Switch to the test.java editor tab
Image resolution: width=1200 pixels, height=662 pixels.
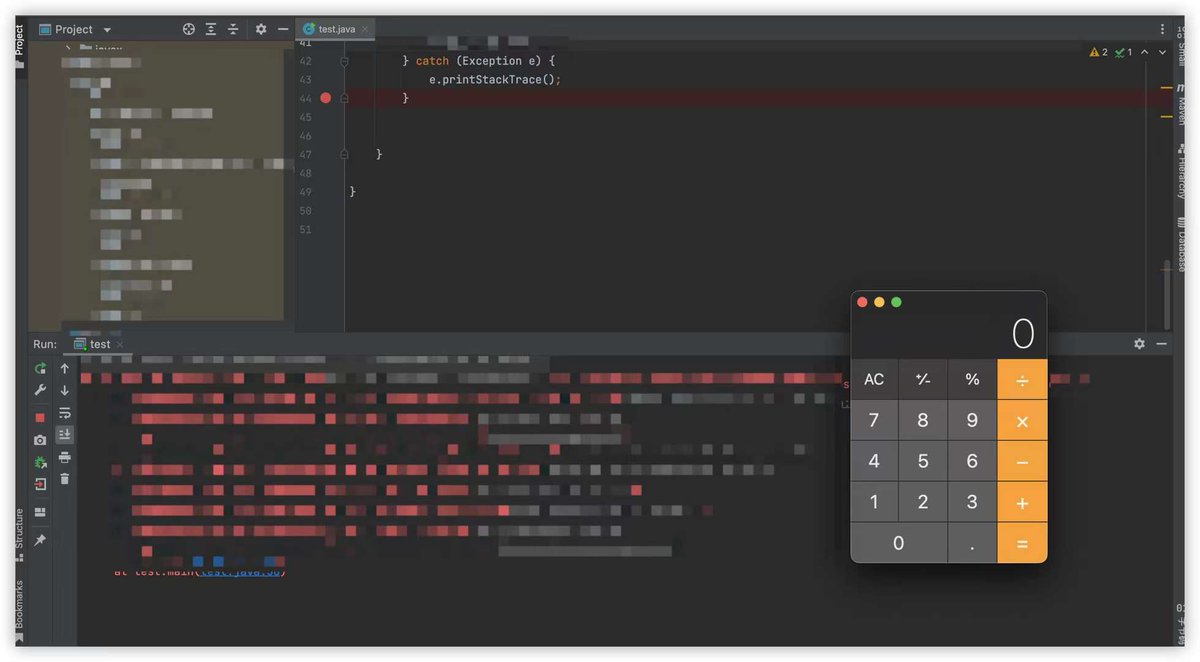point(336,29)
